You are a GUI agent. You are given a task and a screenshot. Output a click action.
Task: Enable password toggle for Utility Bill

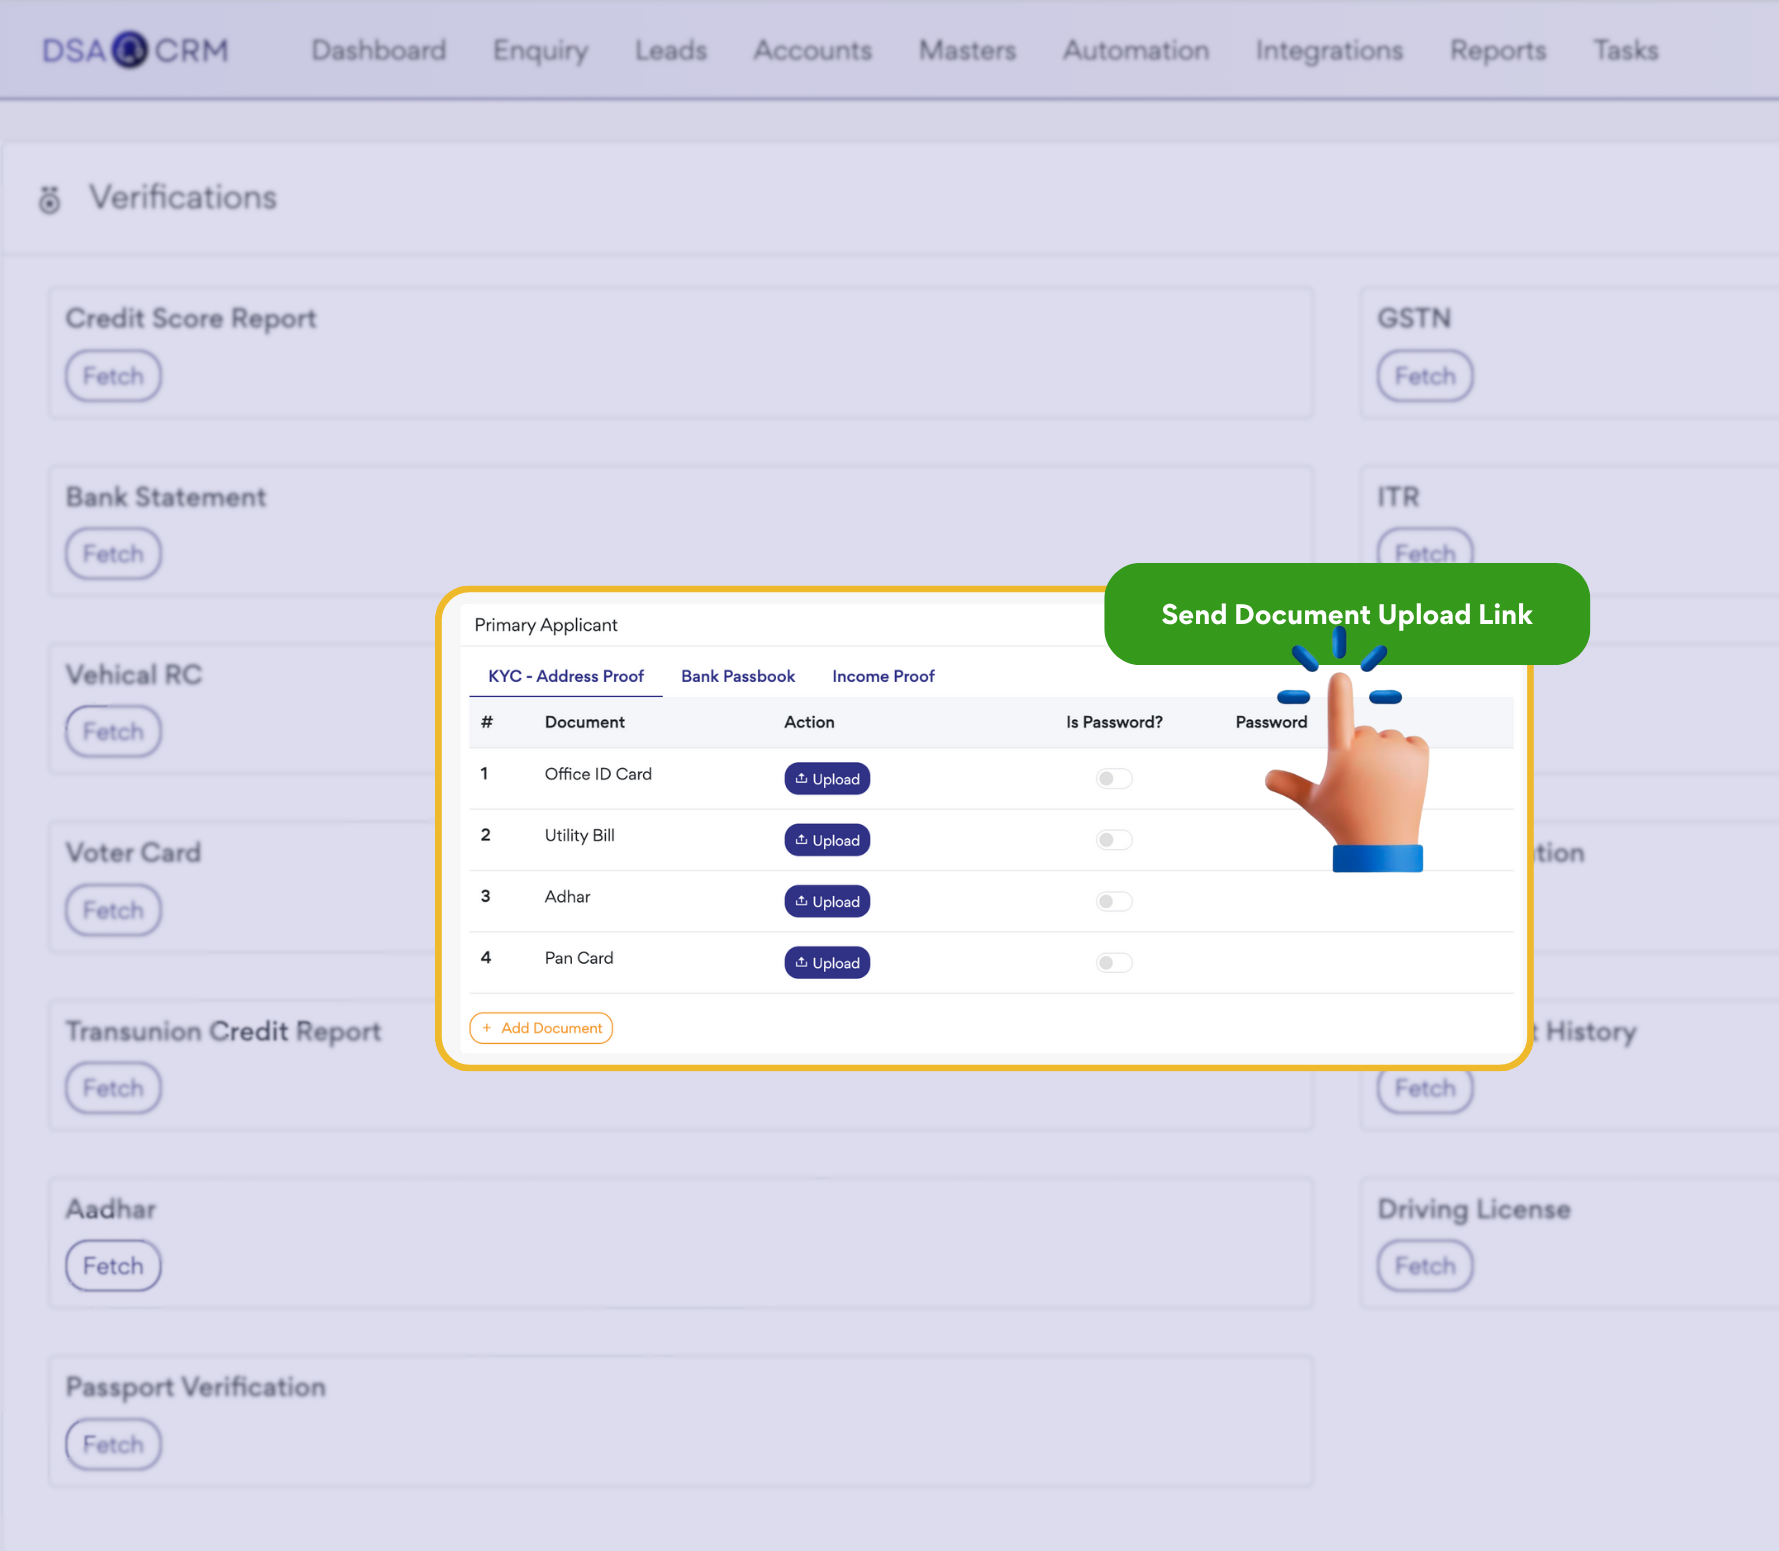pos(1113,840)
